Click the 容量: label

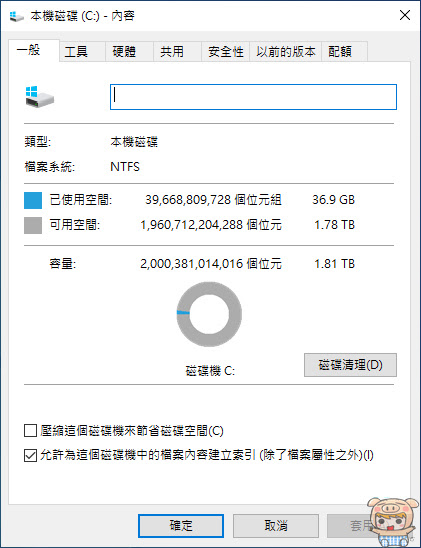click(63, 264)
